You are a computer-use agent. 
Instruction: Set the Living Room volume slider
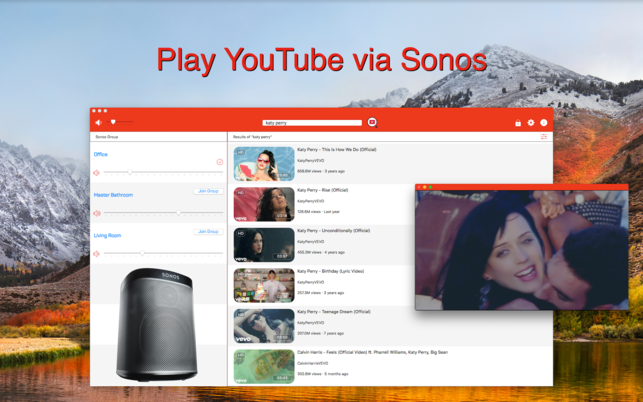(163, 254)
